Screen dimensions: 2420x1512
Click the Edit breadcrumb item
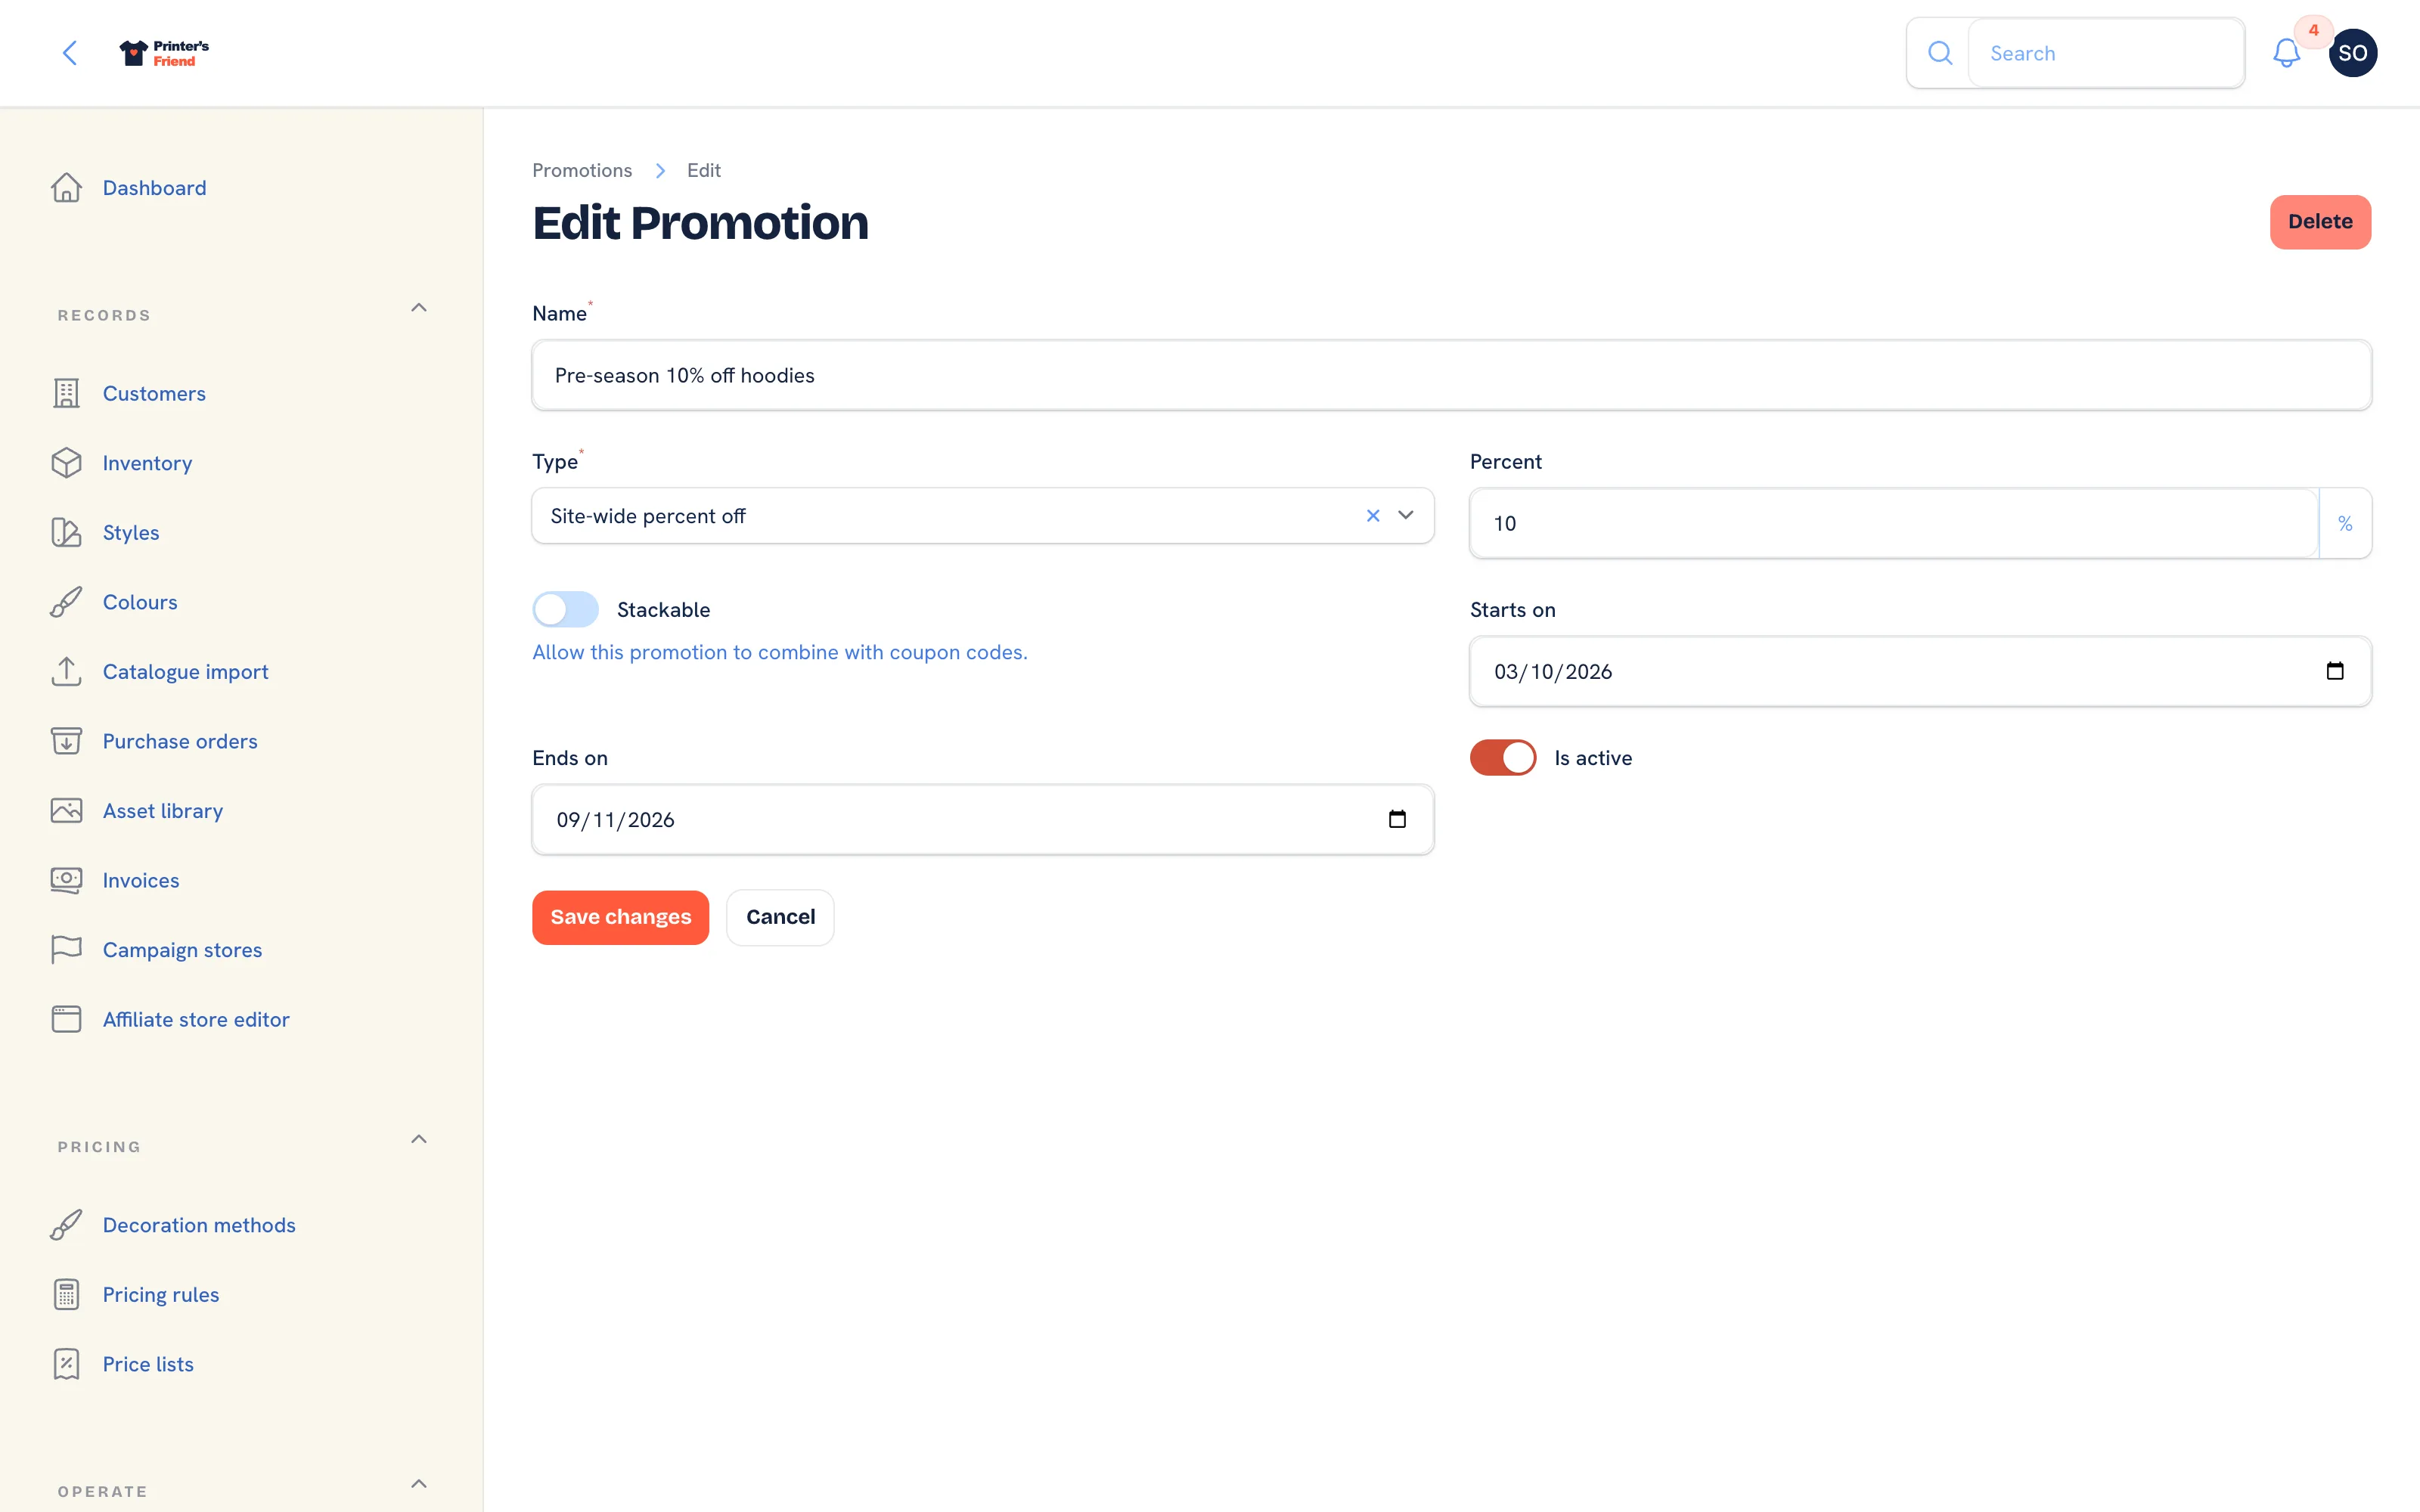pyautogui.click(x=703, y=170)
